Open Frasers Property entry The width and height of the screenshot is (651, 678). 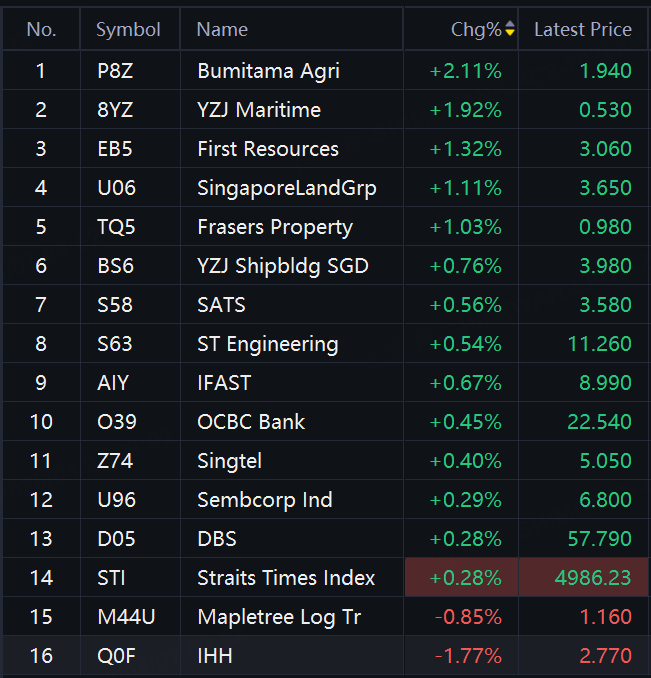(x=275, y=227)
